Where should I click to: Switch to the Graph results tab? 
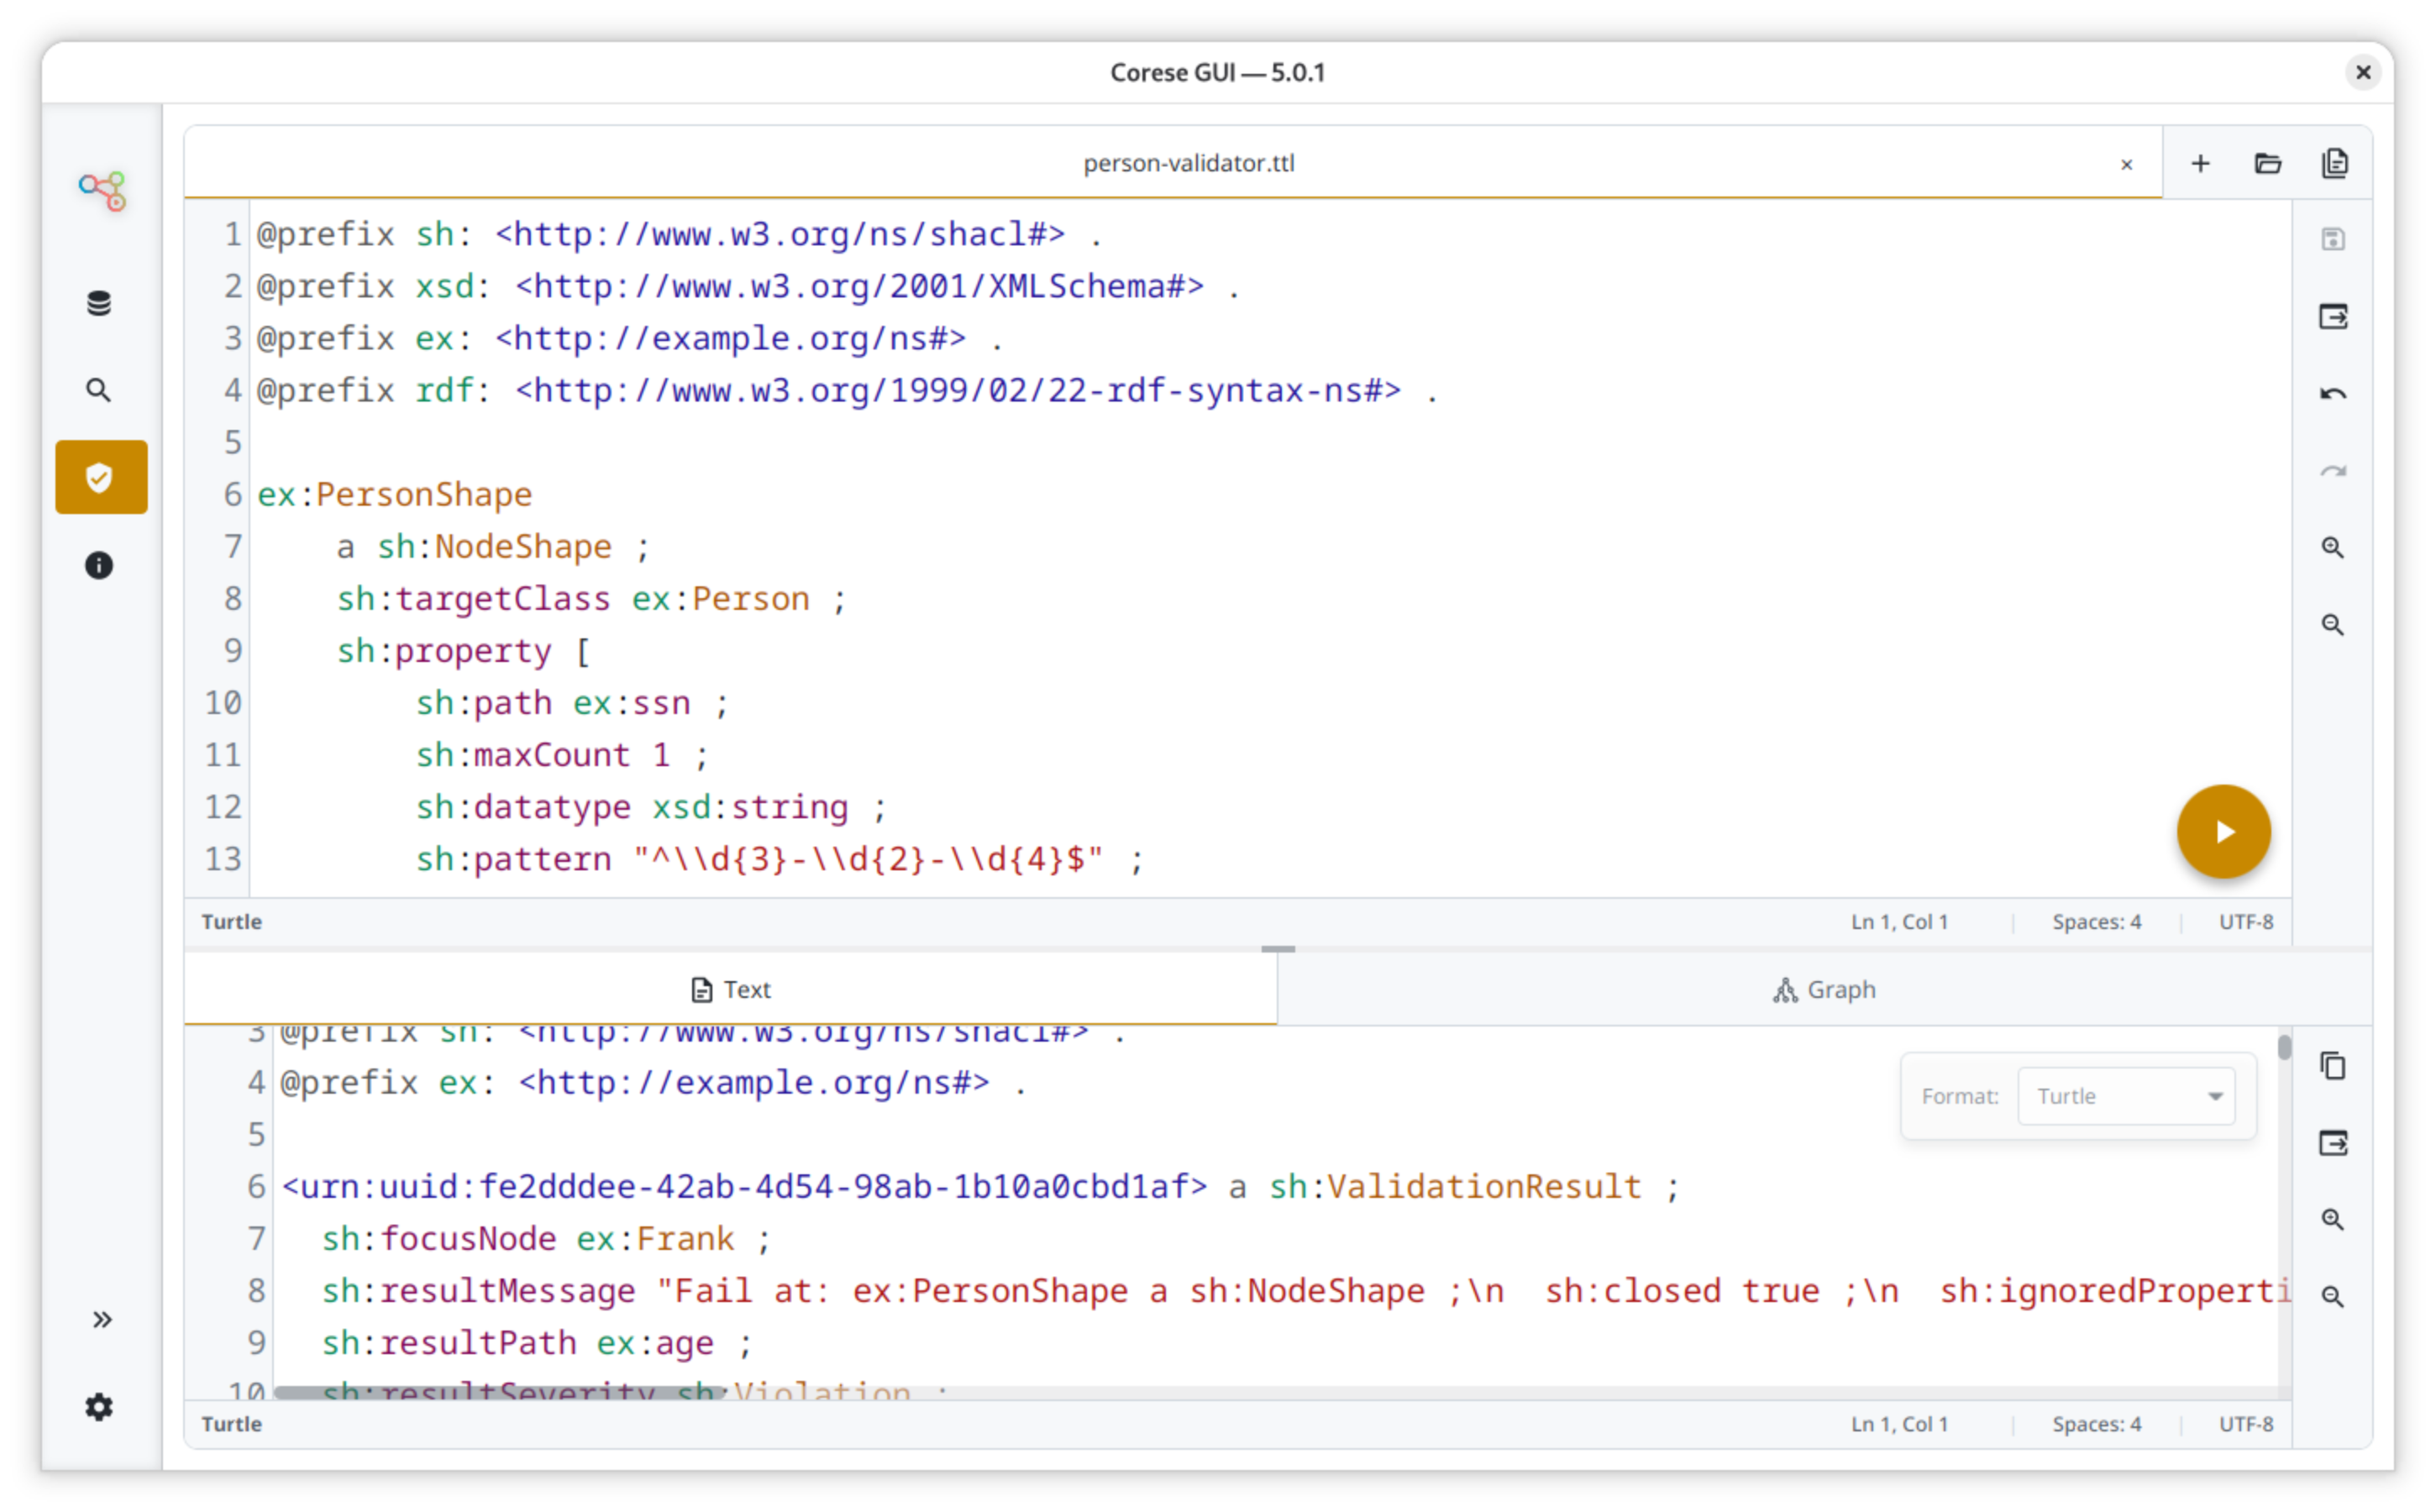click(1824, 989)
